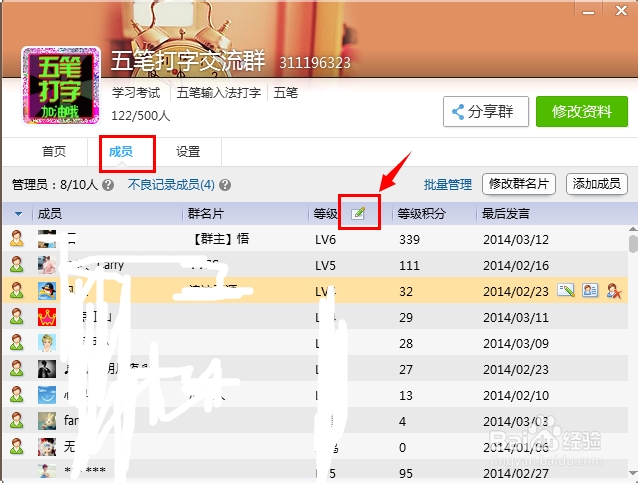This screenshot has height=483, width=638.
Task: Click admin icon on the 2014/01/06 row
Action: tap(17, 447)
